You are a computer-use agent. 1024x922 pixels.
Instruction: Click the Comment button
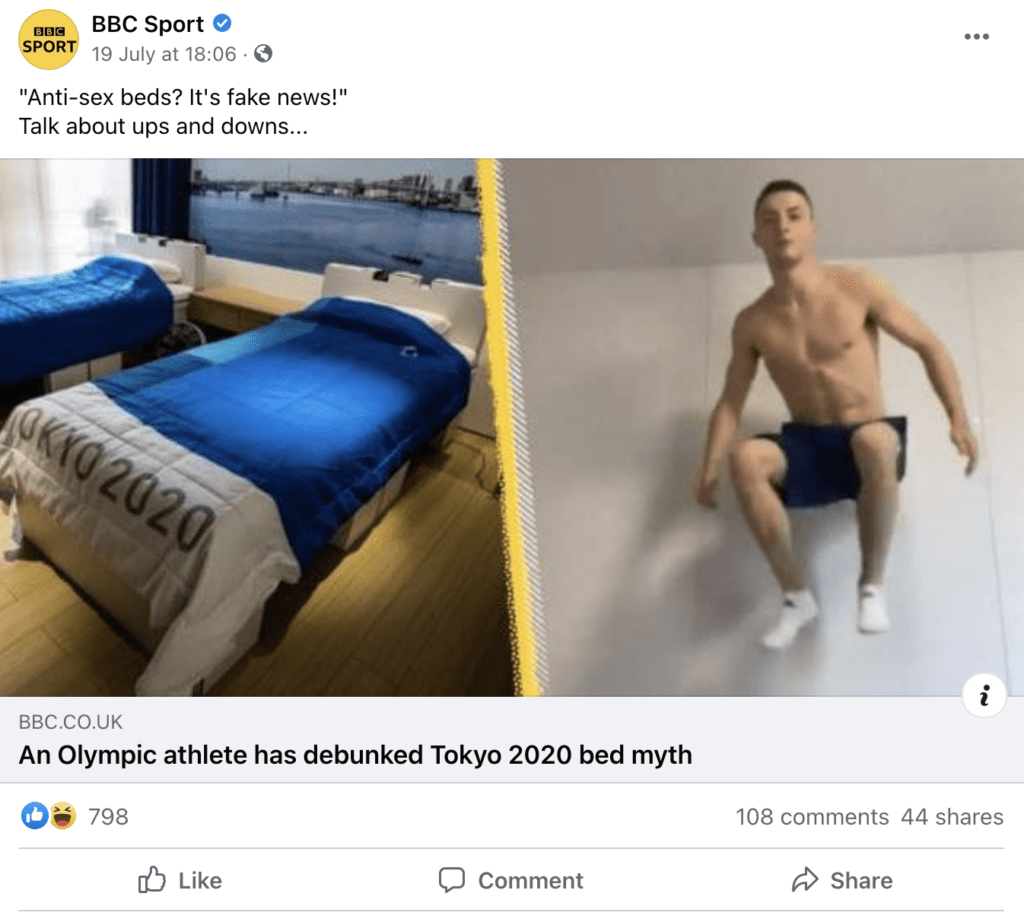click(x=511, y=880)
